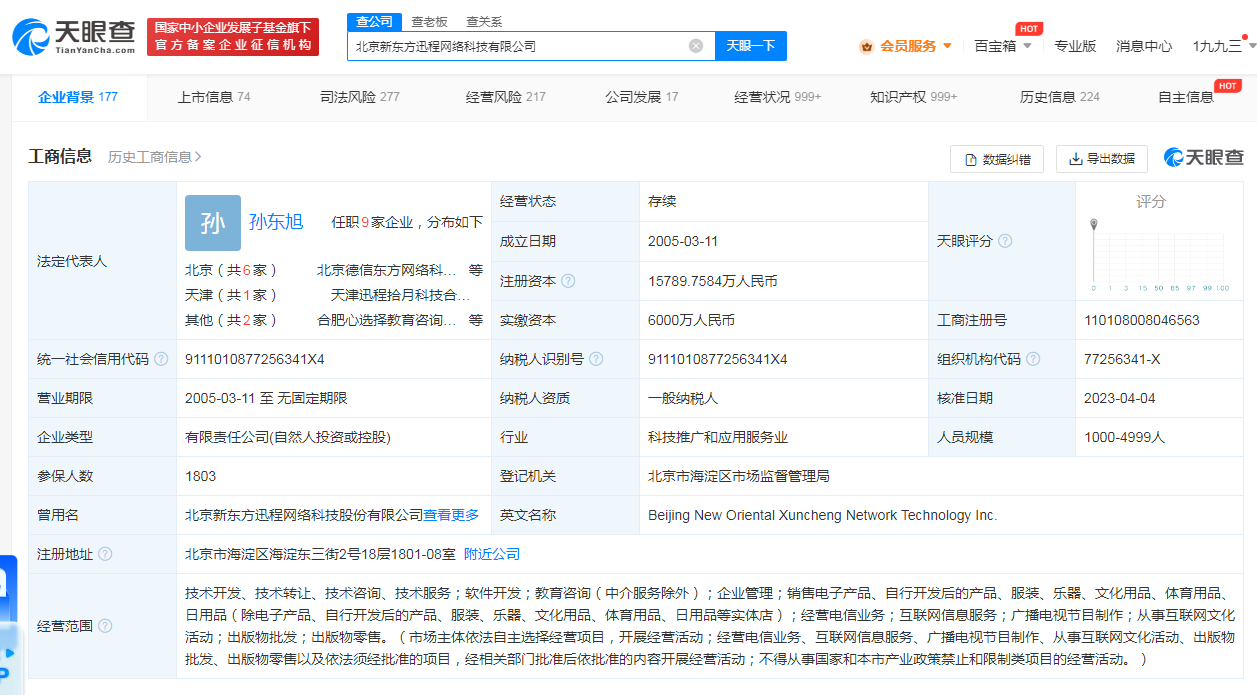Select the 登记机关 value 北京市海淀区市场监督管理局
The width and height of the screenshot is (1257, 695).
[x=739, y=476]
